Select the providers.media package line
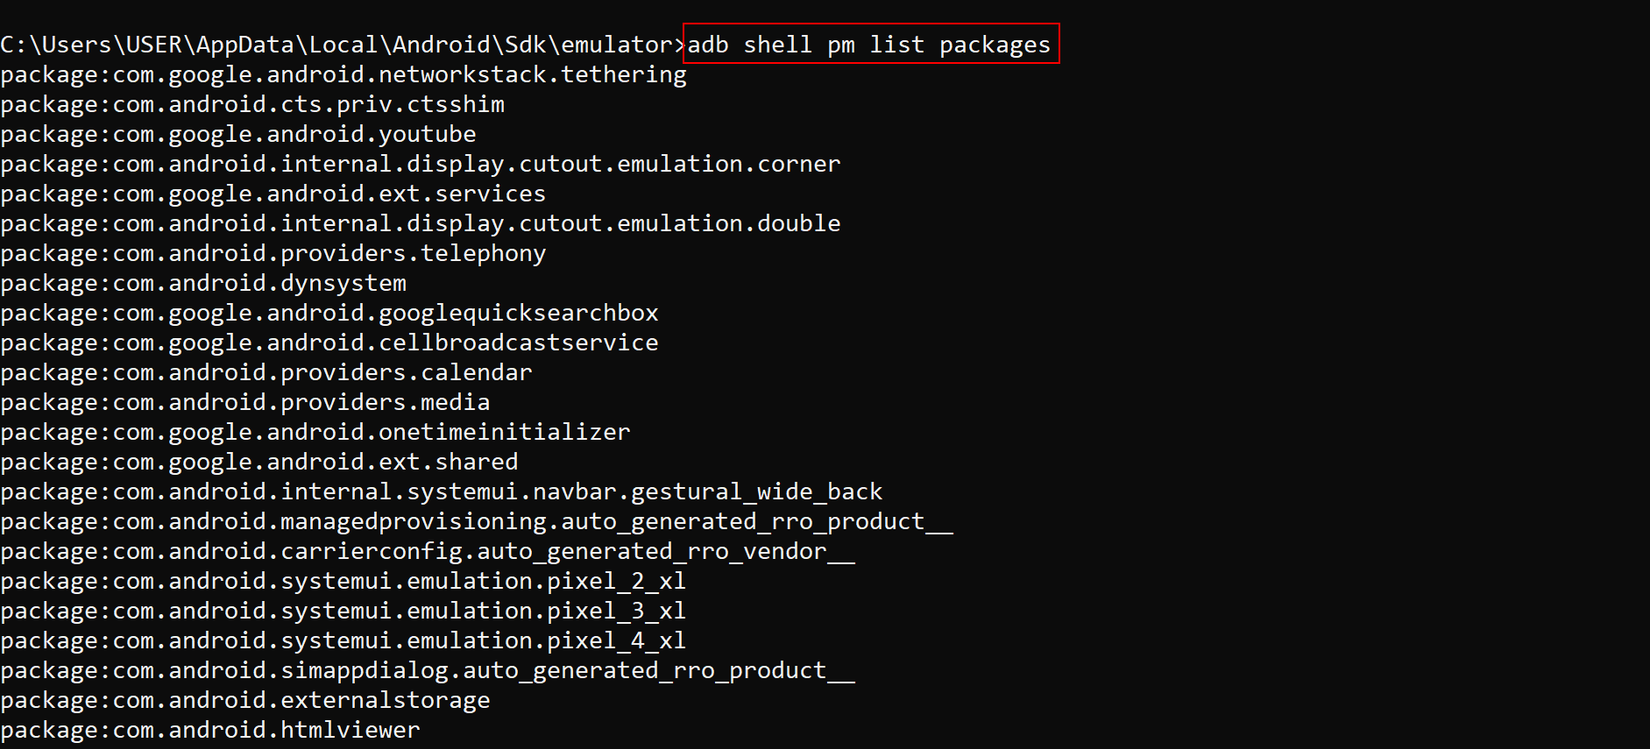This screenshot has width=1650, height=749. [245, 402]
